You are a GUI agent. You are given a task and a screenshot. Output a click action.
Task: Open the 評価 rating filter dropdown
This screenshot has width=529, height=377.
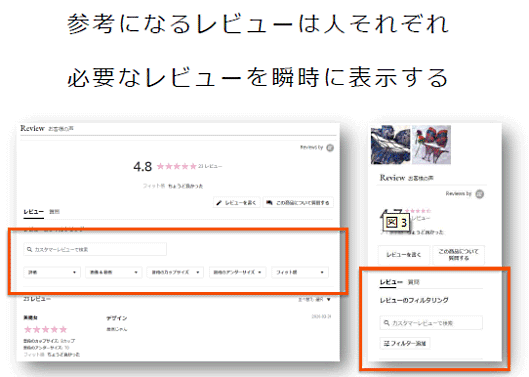tap(52, 272)
